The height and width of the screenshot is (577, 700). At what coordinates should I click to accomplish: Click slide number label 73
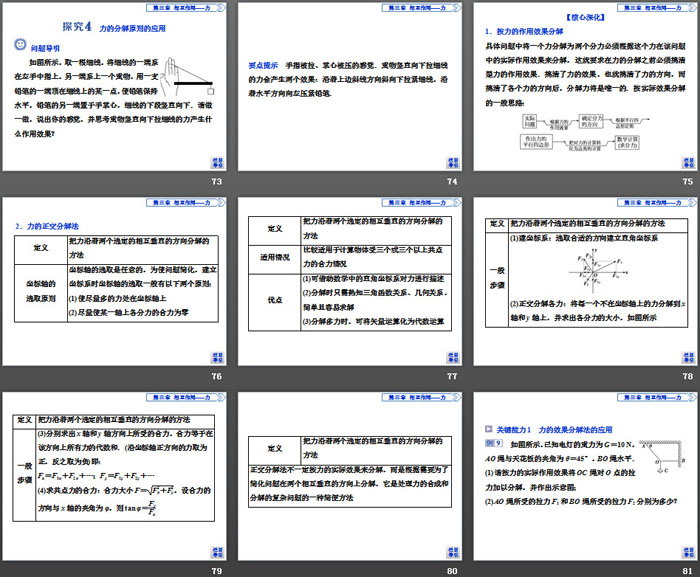point(217,181)
